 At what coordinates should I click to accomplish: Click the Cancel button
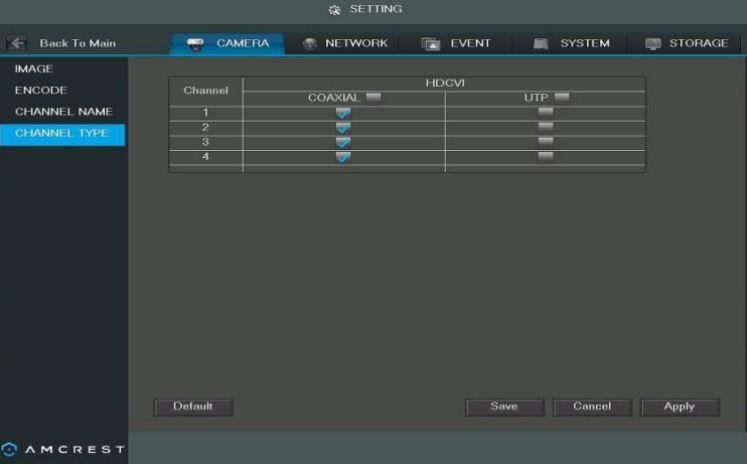(592, 407)
